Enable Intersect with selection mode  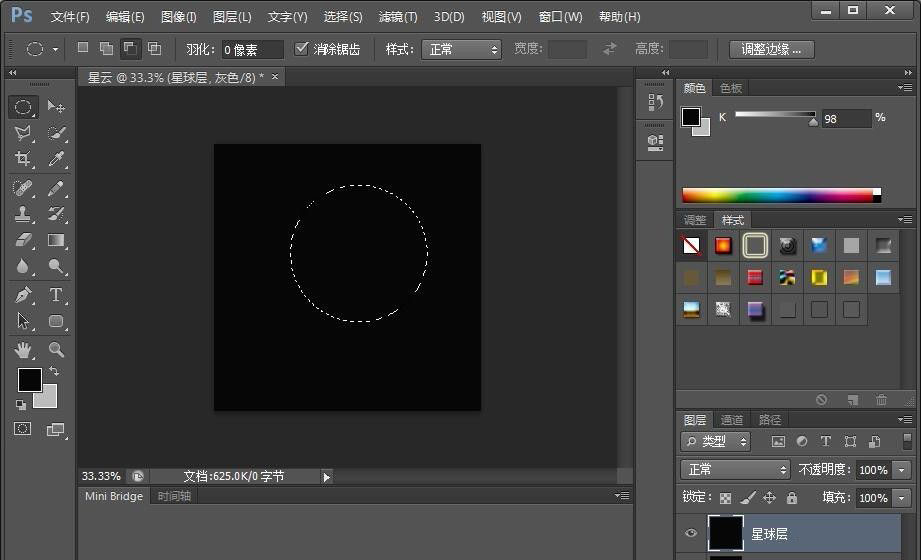click(154, 48)
